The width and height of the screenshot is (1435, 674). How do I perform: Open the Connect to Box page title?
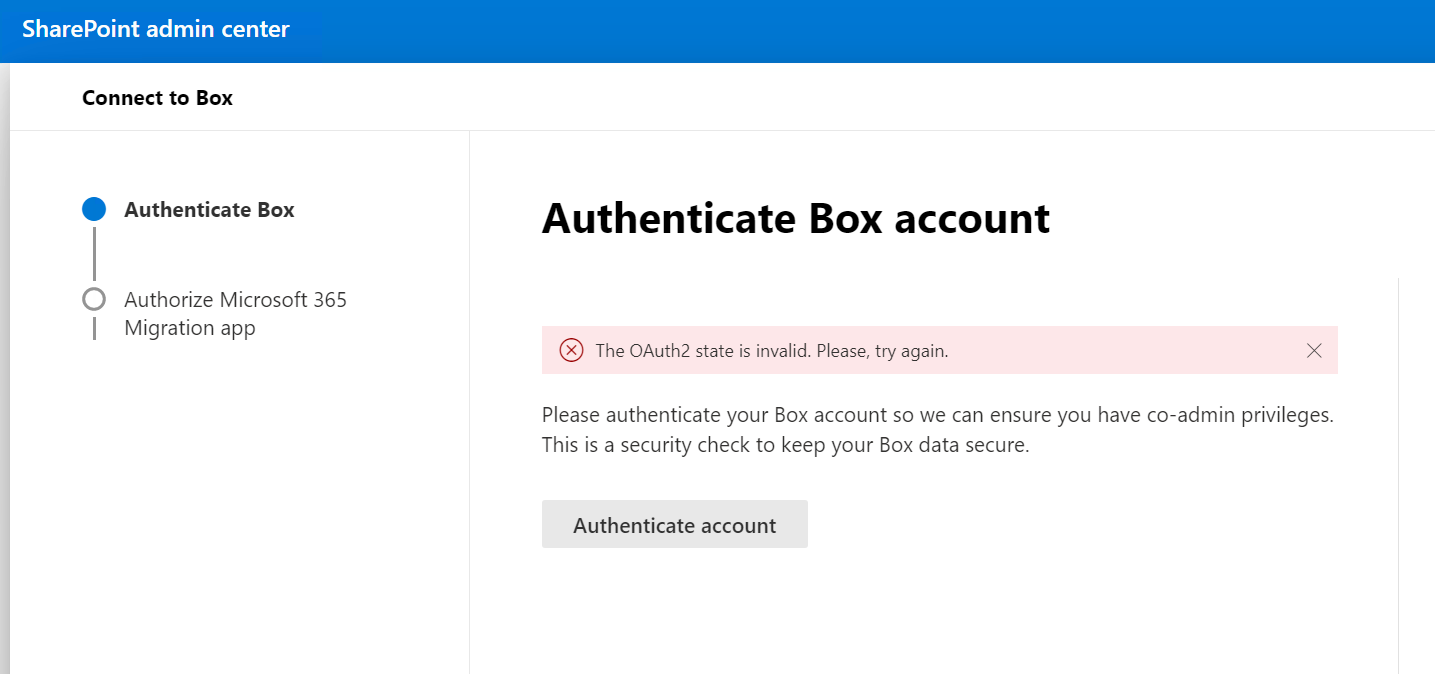click(157, 97)
